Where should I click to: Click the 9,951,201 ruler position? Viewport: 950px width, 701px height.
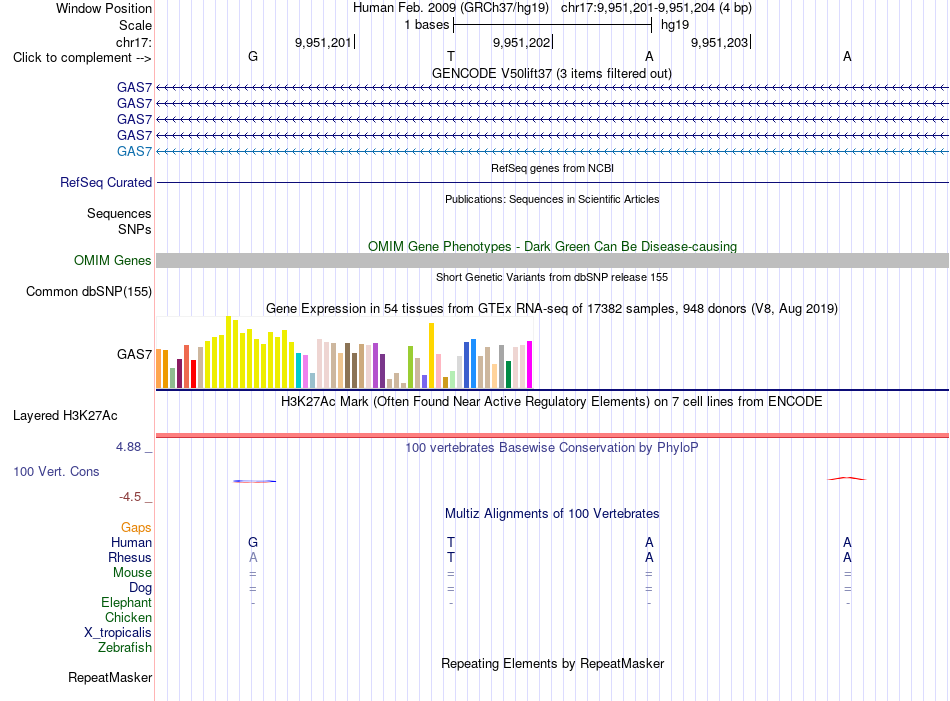[323, 42]
